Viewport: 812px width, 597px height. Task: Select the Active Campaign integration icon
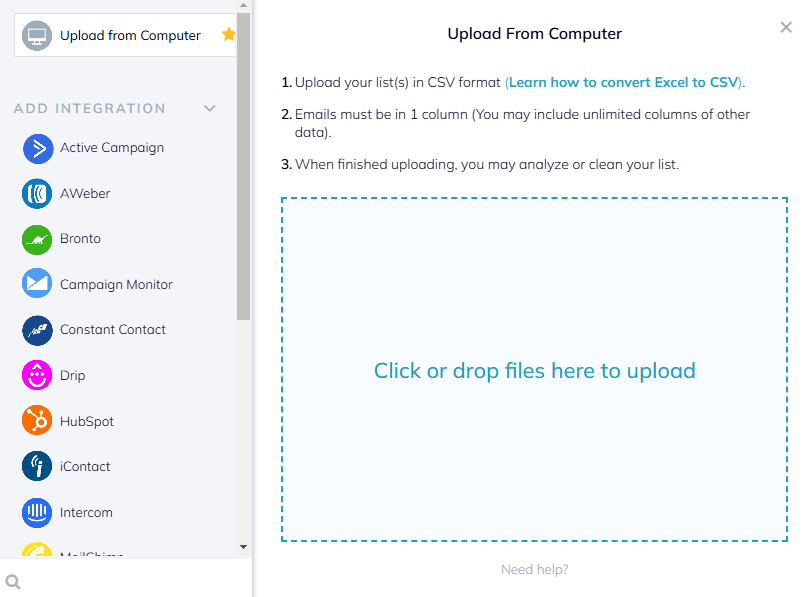38,149
